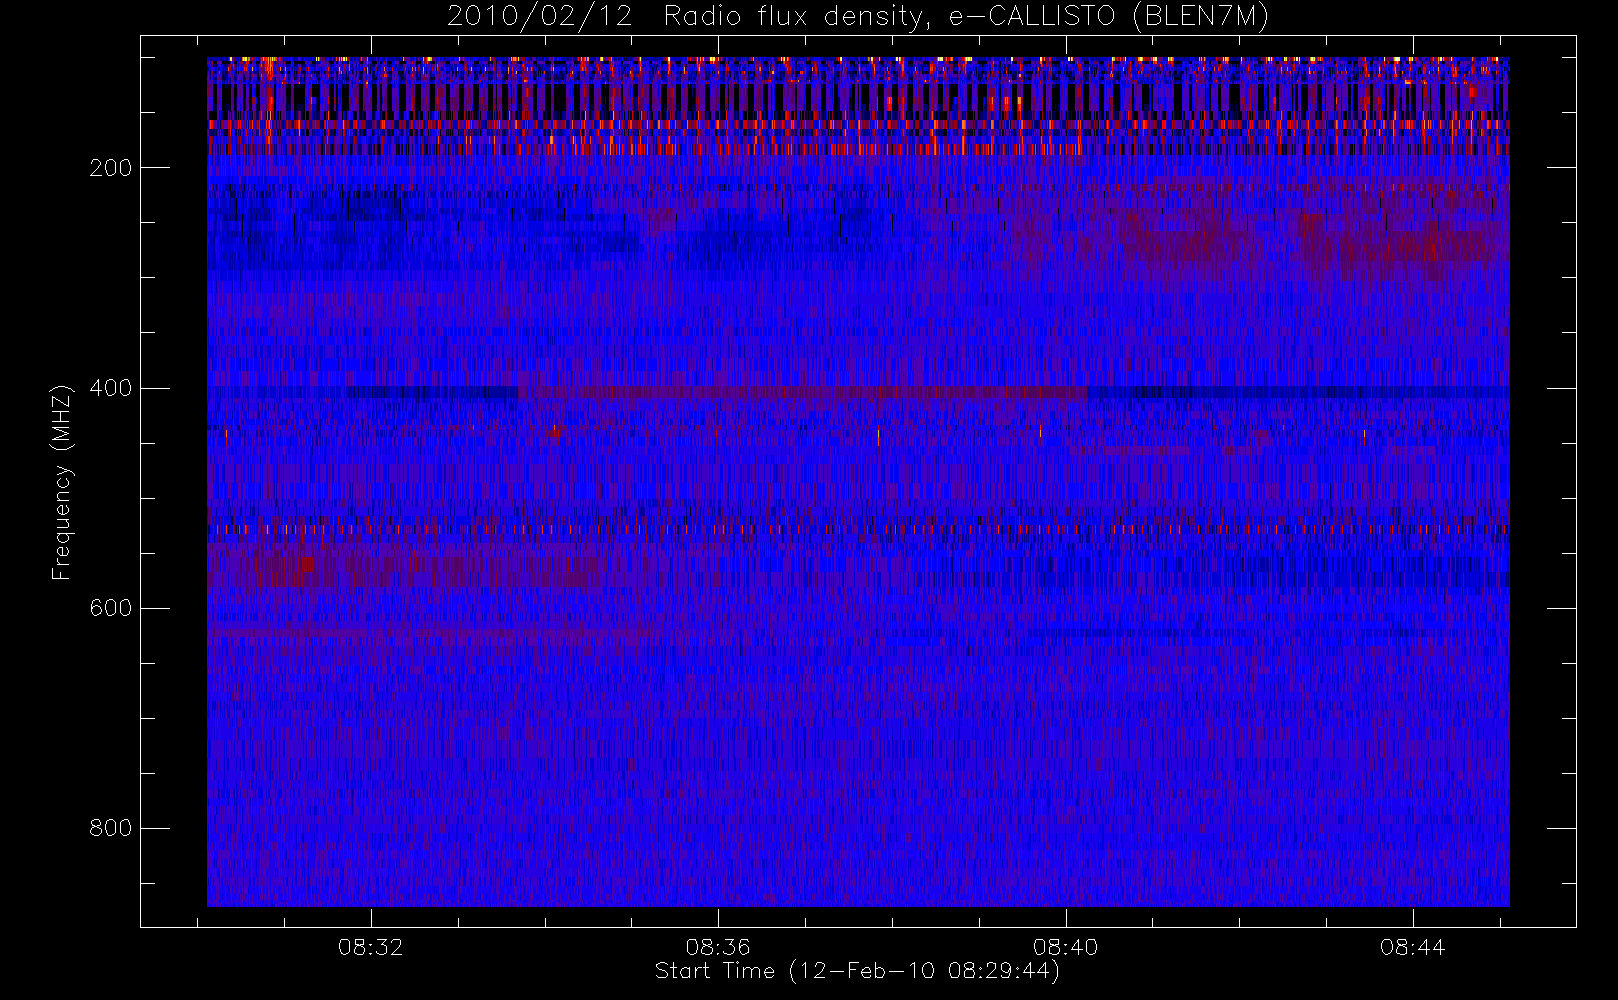This screenshot has height=1000, width=1618.
Task: Select the 600 frequency tick label
Action: pyautogui.click(x=110, y=608)
